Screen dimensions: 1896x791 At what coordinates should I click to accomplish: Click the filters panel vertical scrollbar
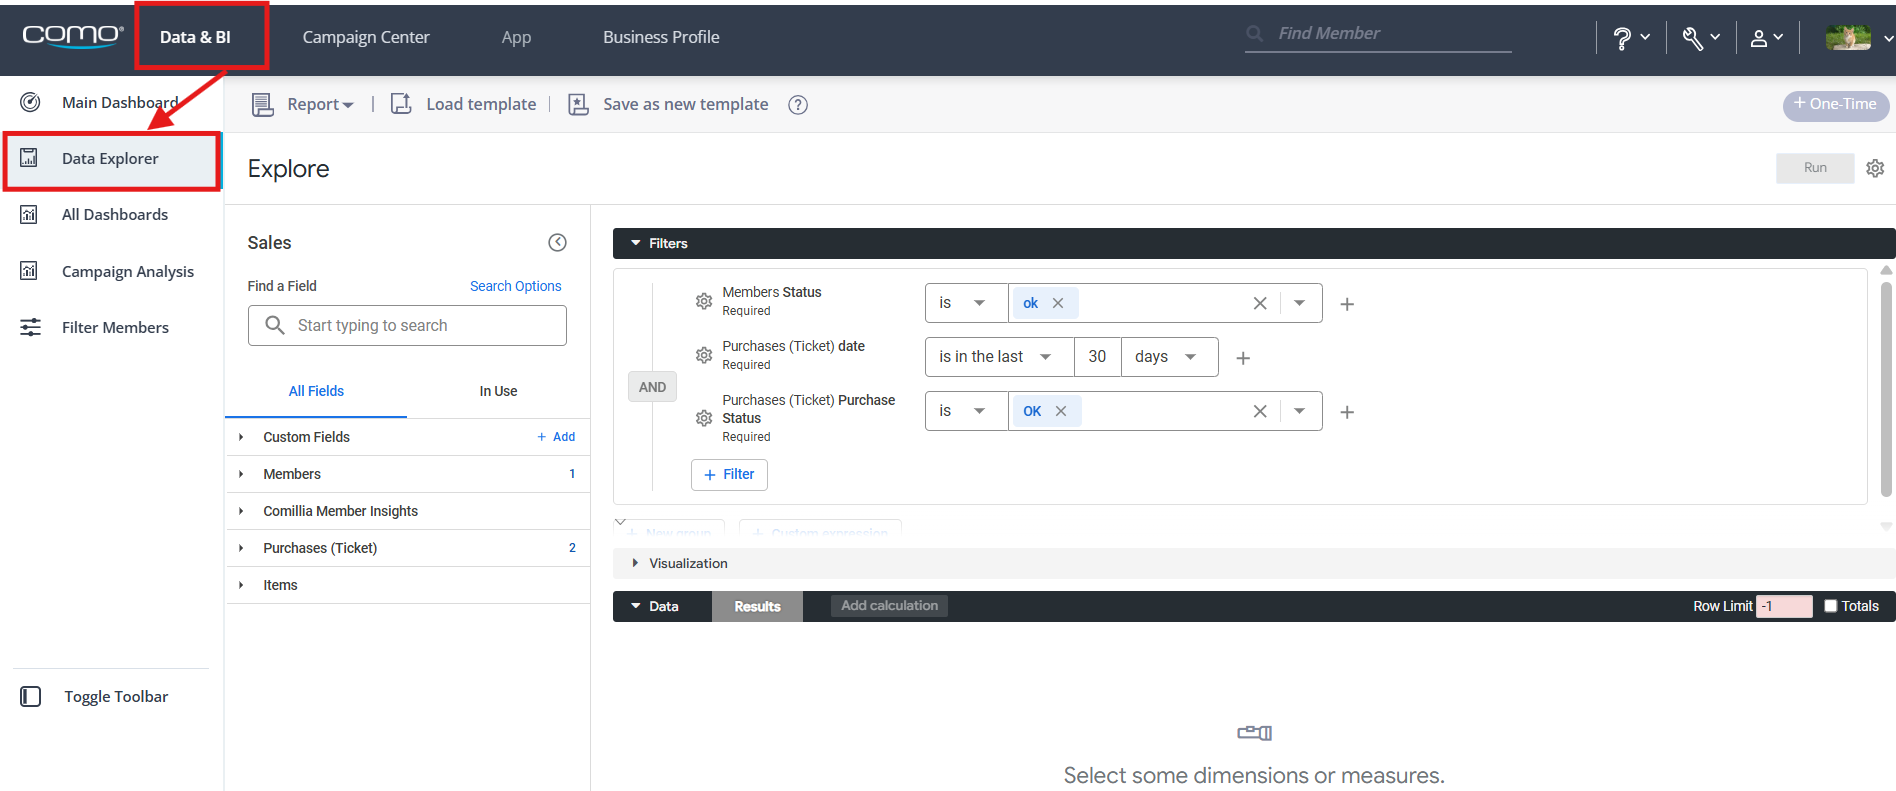[1886, 390]
